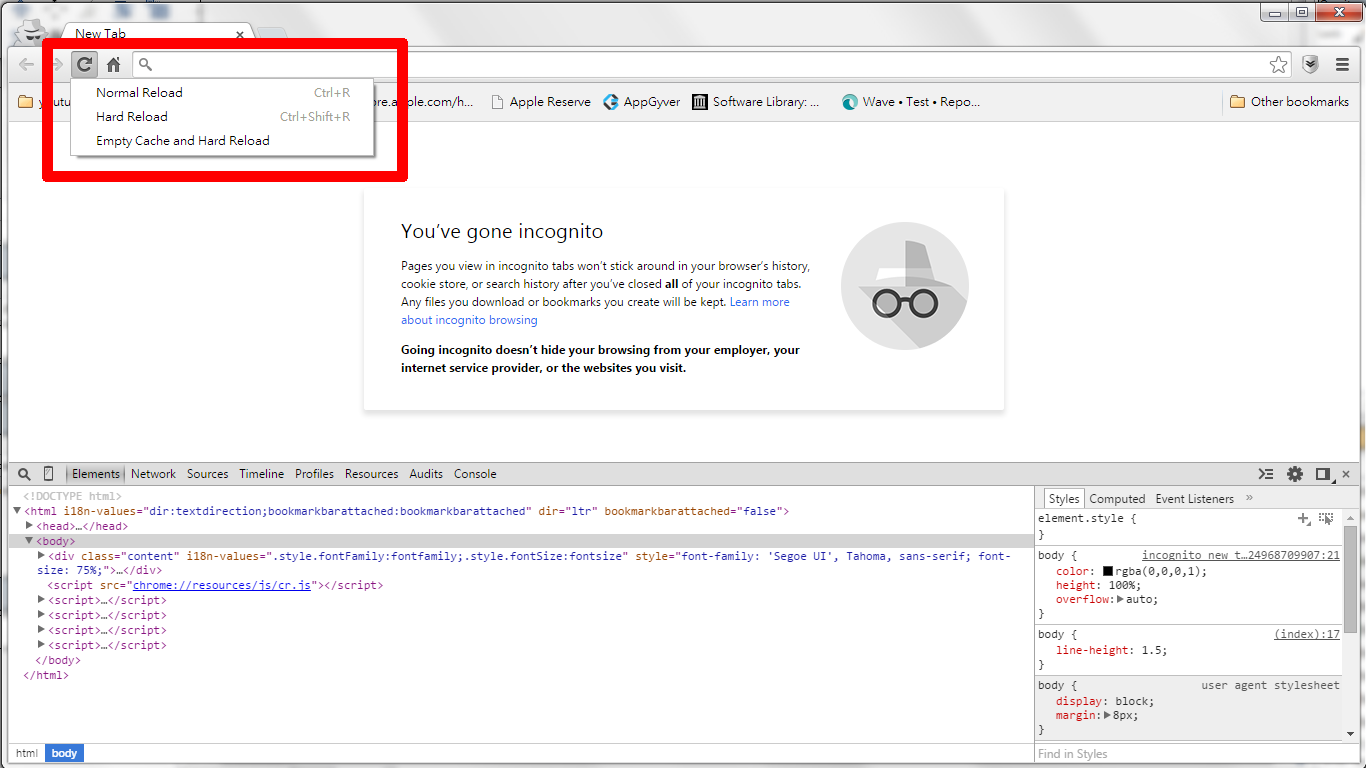The width and height of the screenshot is (1366, 768).
Task: Open the Wave Test Report bookmark
Action: point(911,102)
